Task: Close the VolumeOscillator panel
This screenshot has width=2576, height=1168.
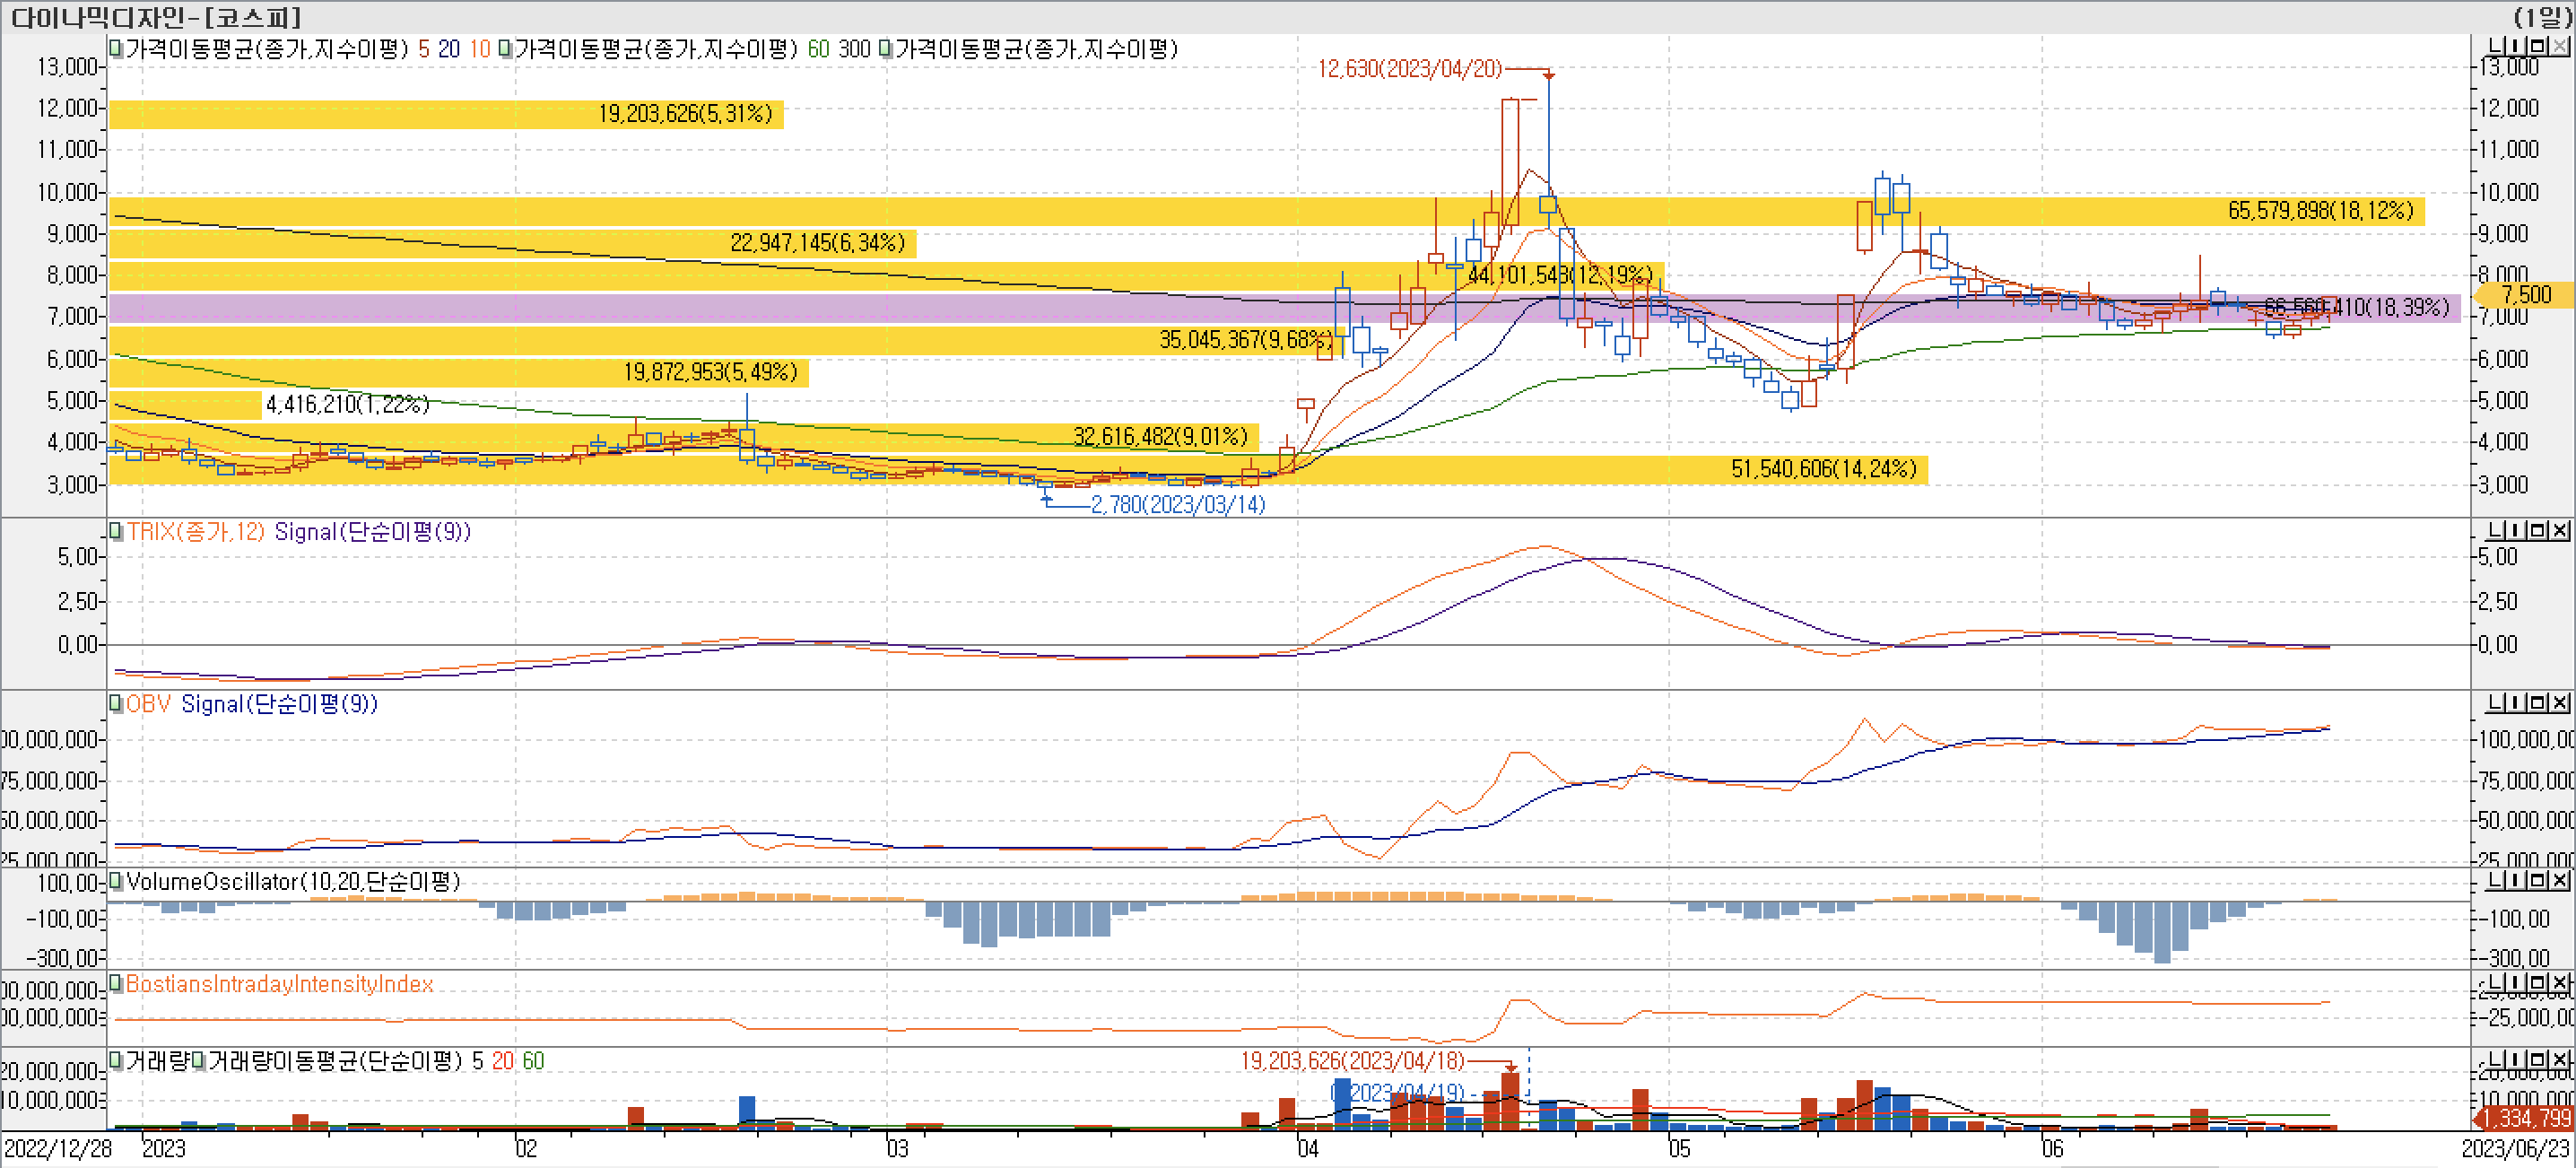Action: click(2559, 881)
